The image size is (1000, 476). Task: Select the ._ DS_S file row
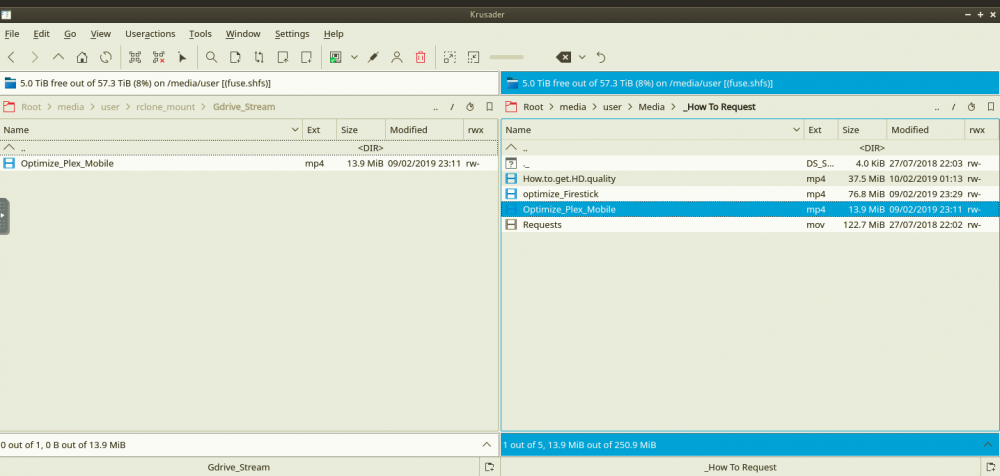pos(750,163)
